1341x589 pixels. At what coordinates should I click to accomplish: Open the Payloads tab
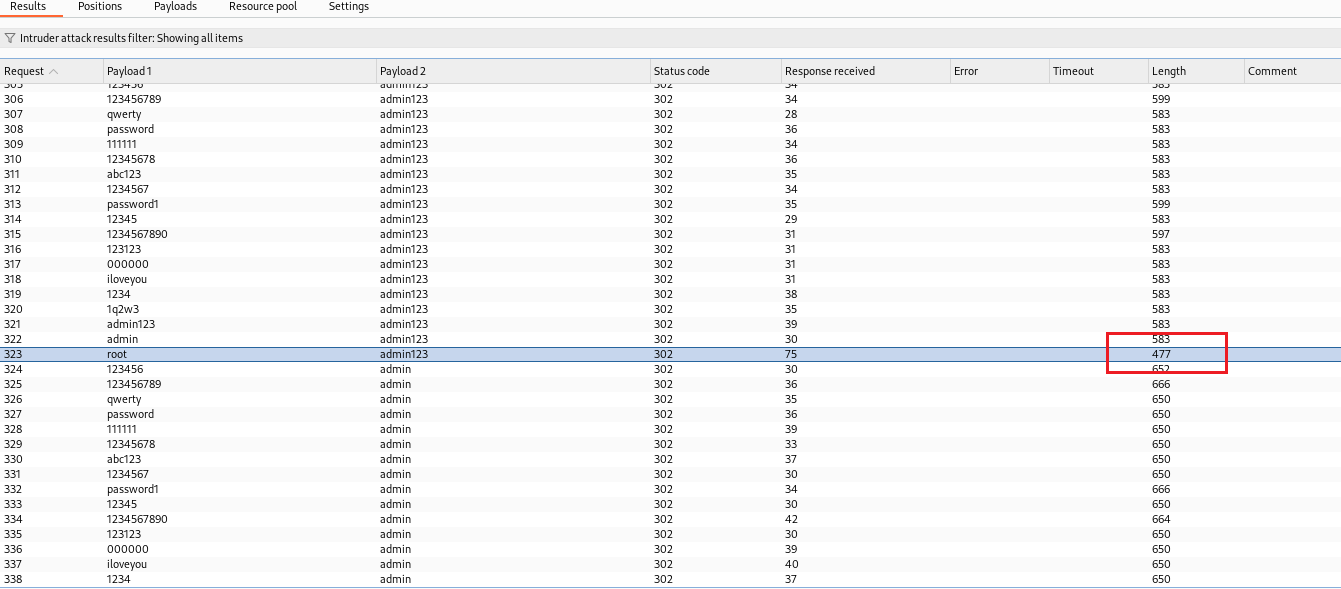[x=175, y=7]
